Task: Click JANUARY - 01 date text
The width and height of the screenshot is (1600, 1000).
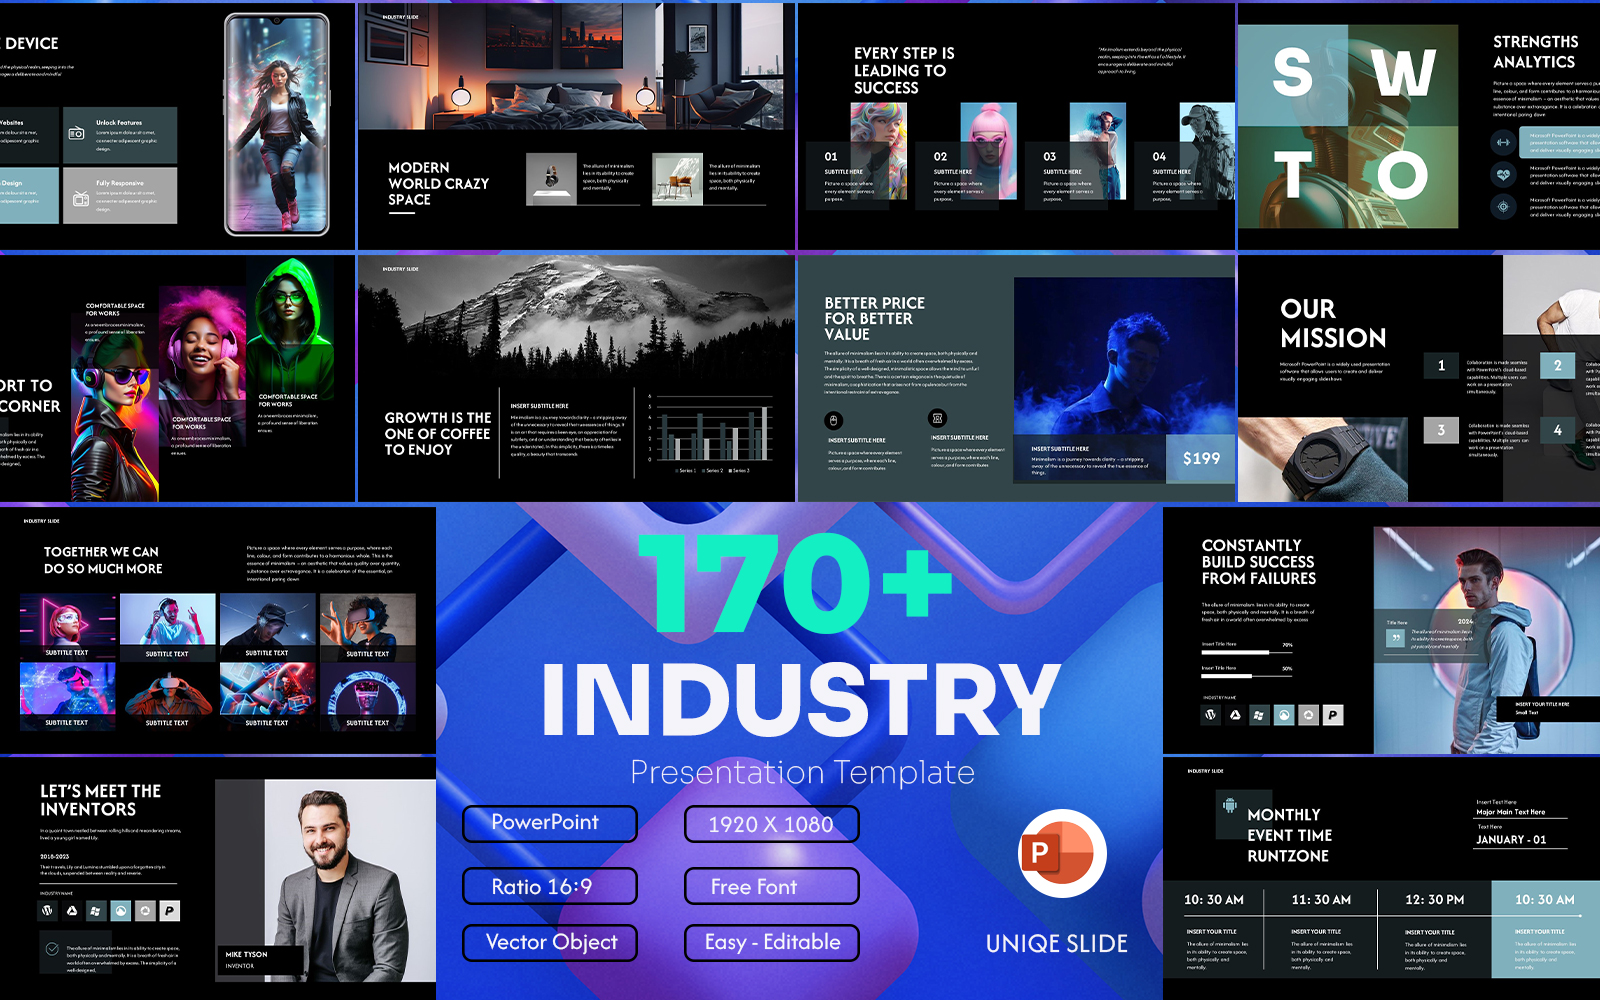Action: tap(1511, 840)
